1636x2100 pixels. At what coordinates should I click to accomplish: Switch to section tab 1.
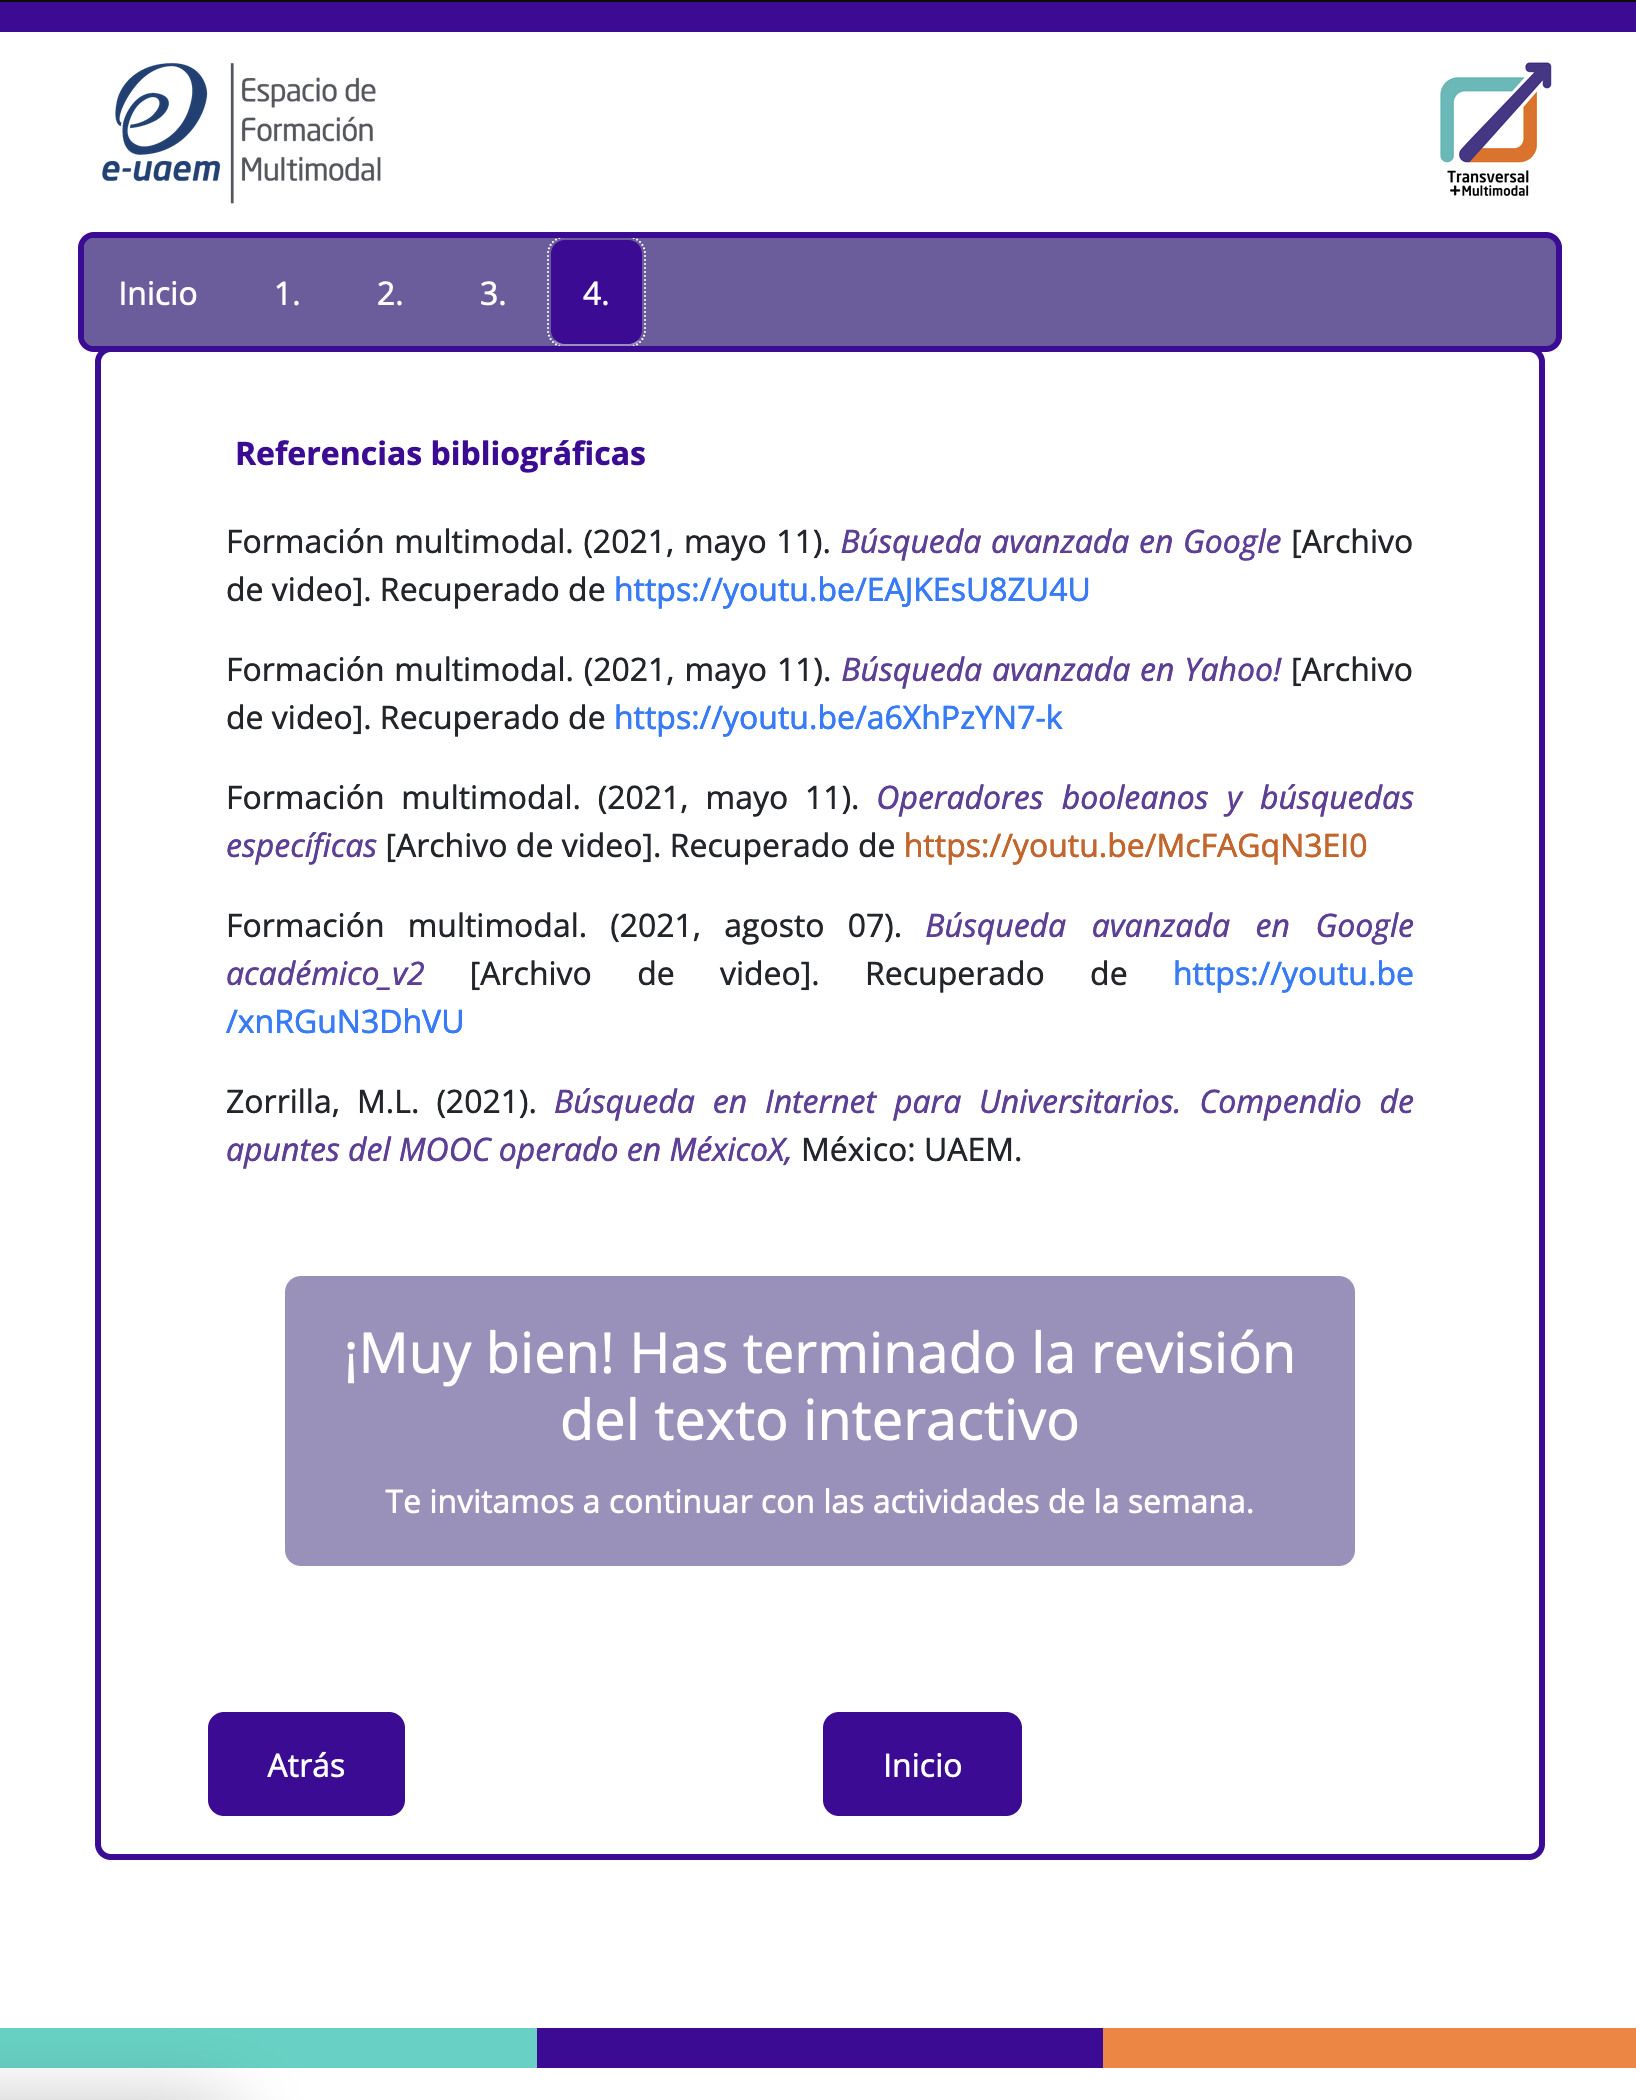point(287,293)
